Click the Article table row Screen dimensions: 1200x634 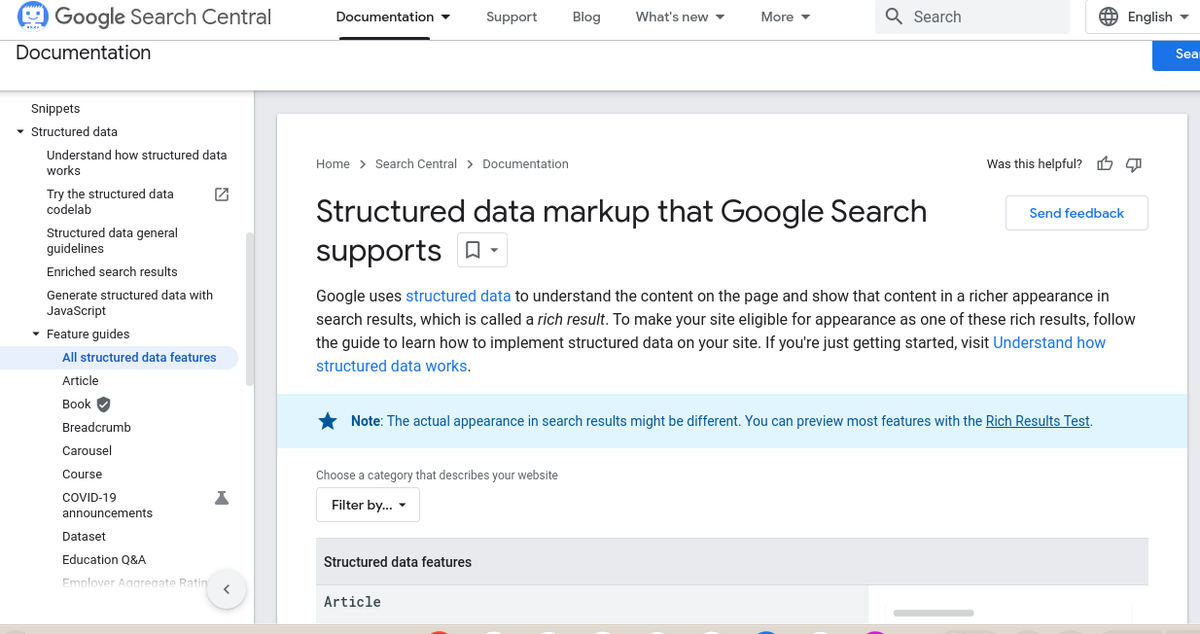click(592, 604)
